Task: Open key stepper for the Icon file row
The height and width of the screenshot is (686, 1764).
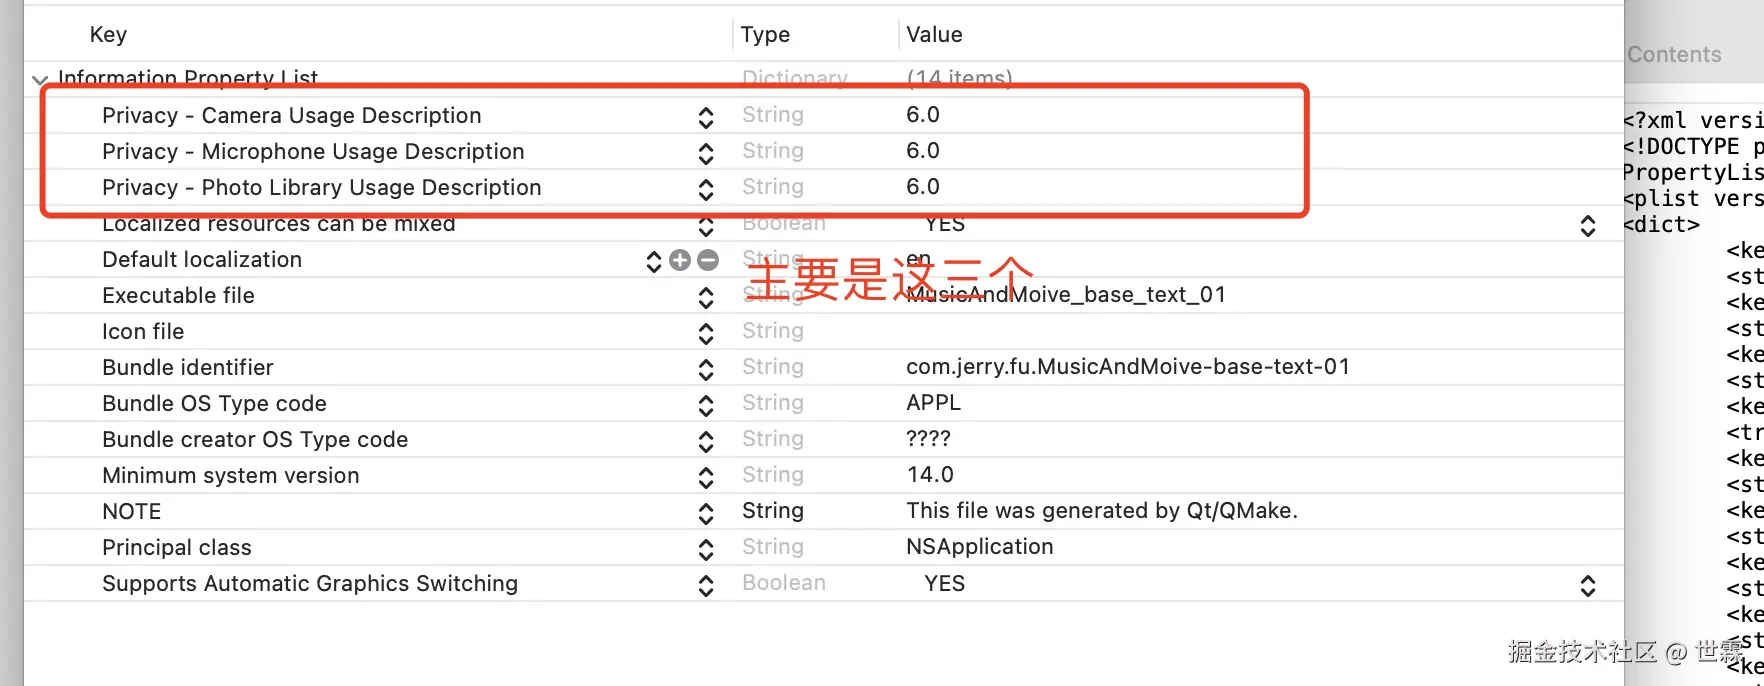Action: (x=706, y=333)
